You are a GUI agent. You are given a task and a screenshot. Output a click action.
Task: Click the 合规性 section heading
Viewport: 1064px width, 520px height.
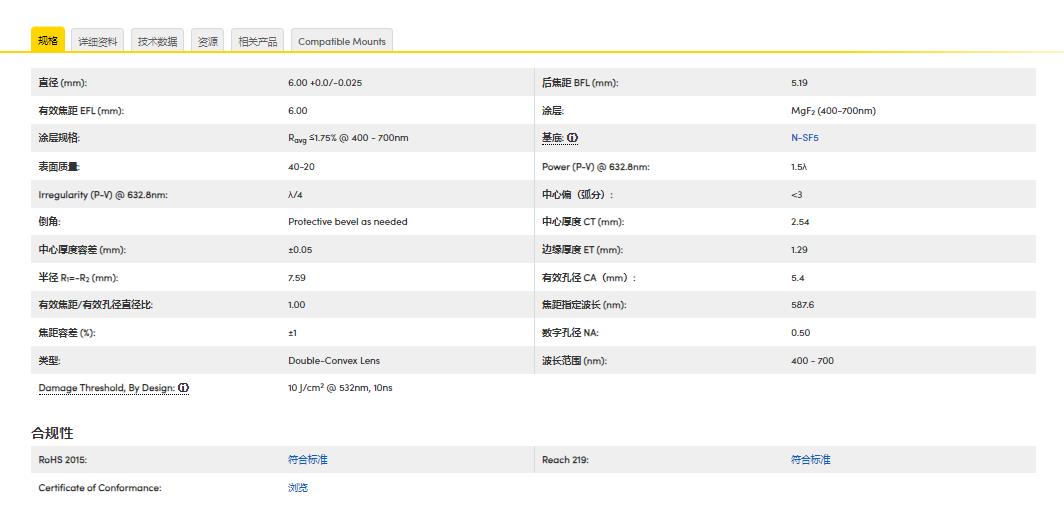point(52,433)
